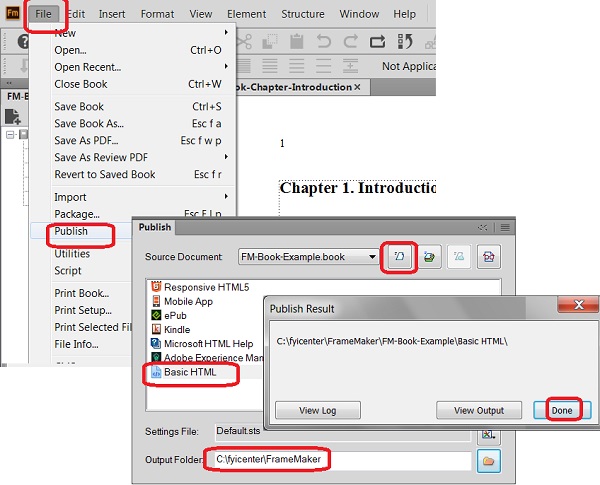Click the Generate selected output icon
The height and width of the screenshot is (485, 600).
(x=399, y=256)
